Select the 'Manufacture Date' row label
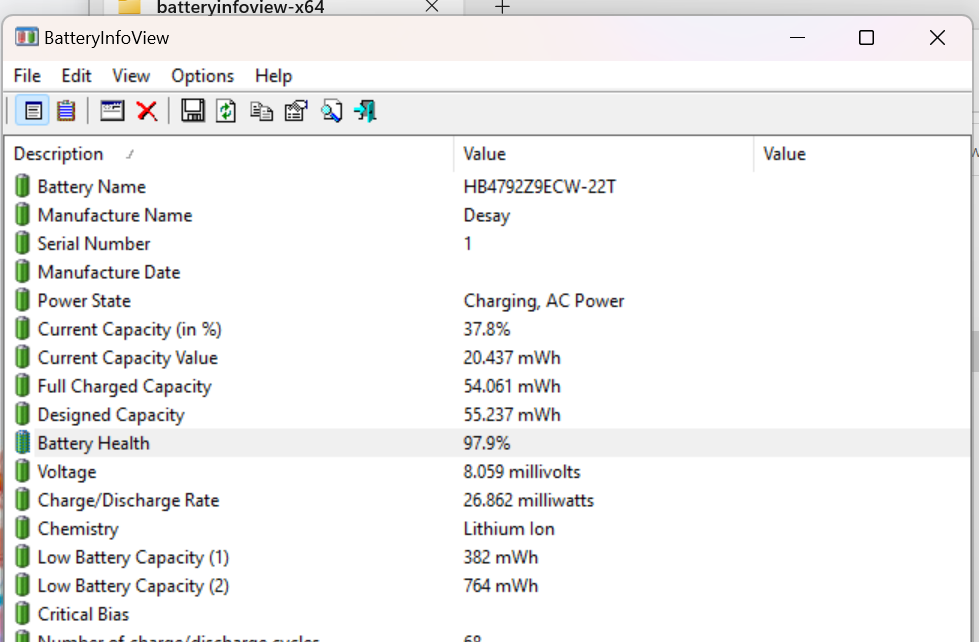 coord(109,272)
